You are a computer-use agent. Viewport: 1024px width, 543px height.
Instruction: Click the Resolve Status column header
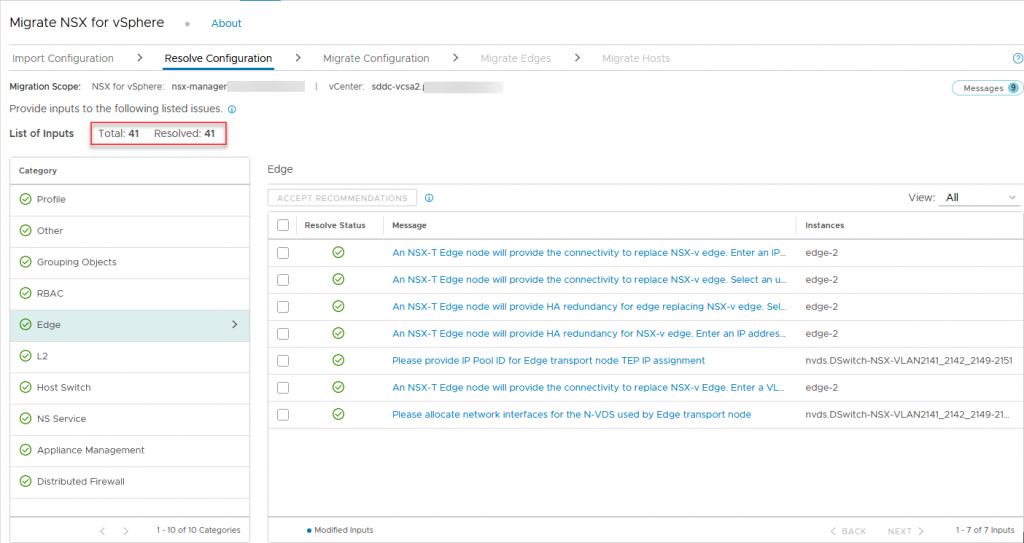335,225
